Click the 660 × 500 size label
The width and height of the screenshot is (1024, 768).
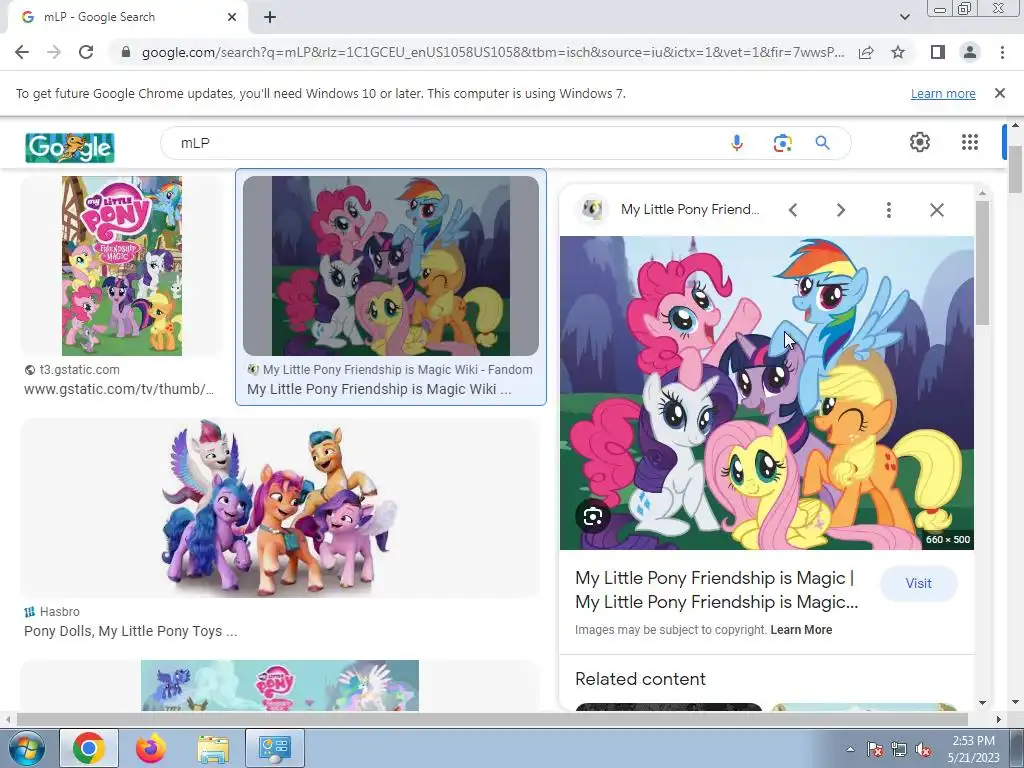click(x=948, y=539)
